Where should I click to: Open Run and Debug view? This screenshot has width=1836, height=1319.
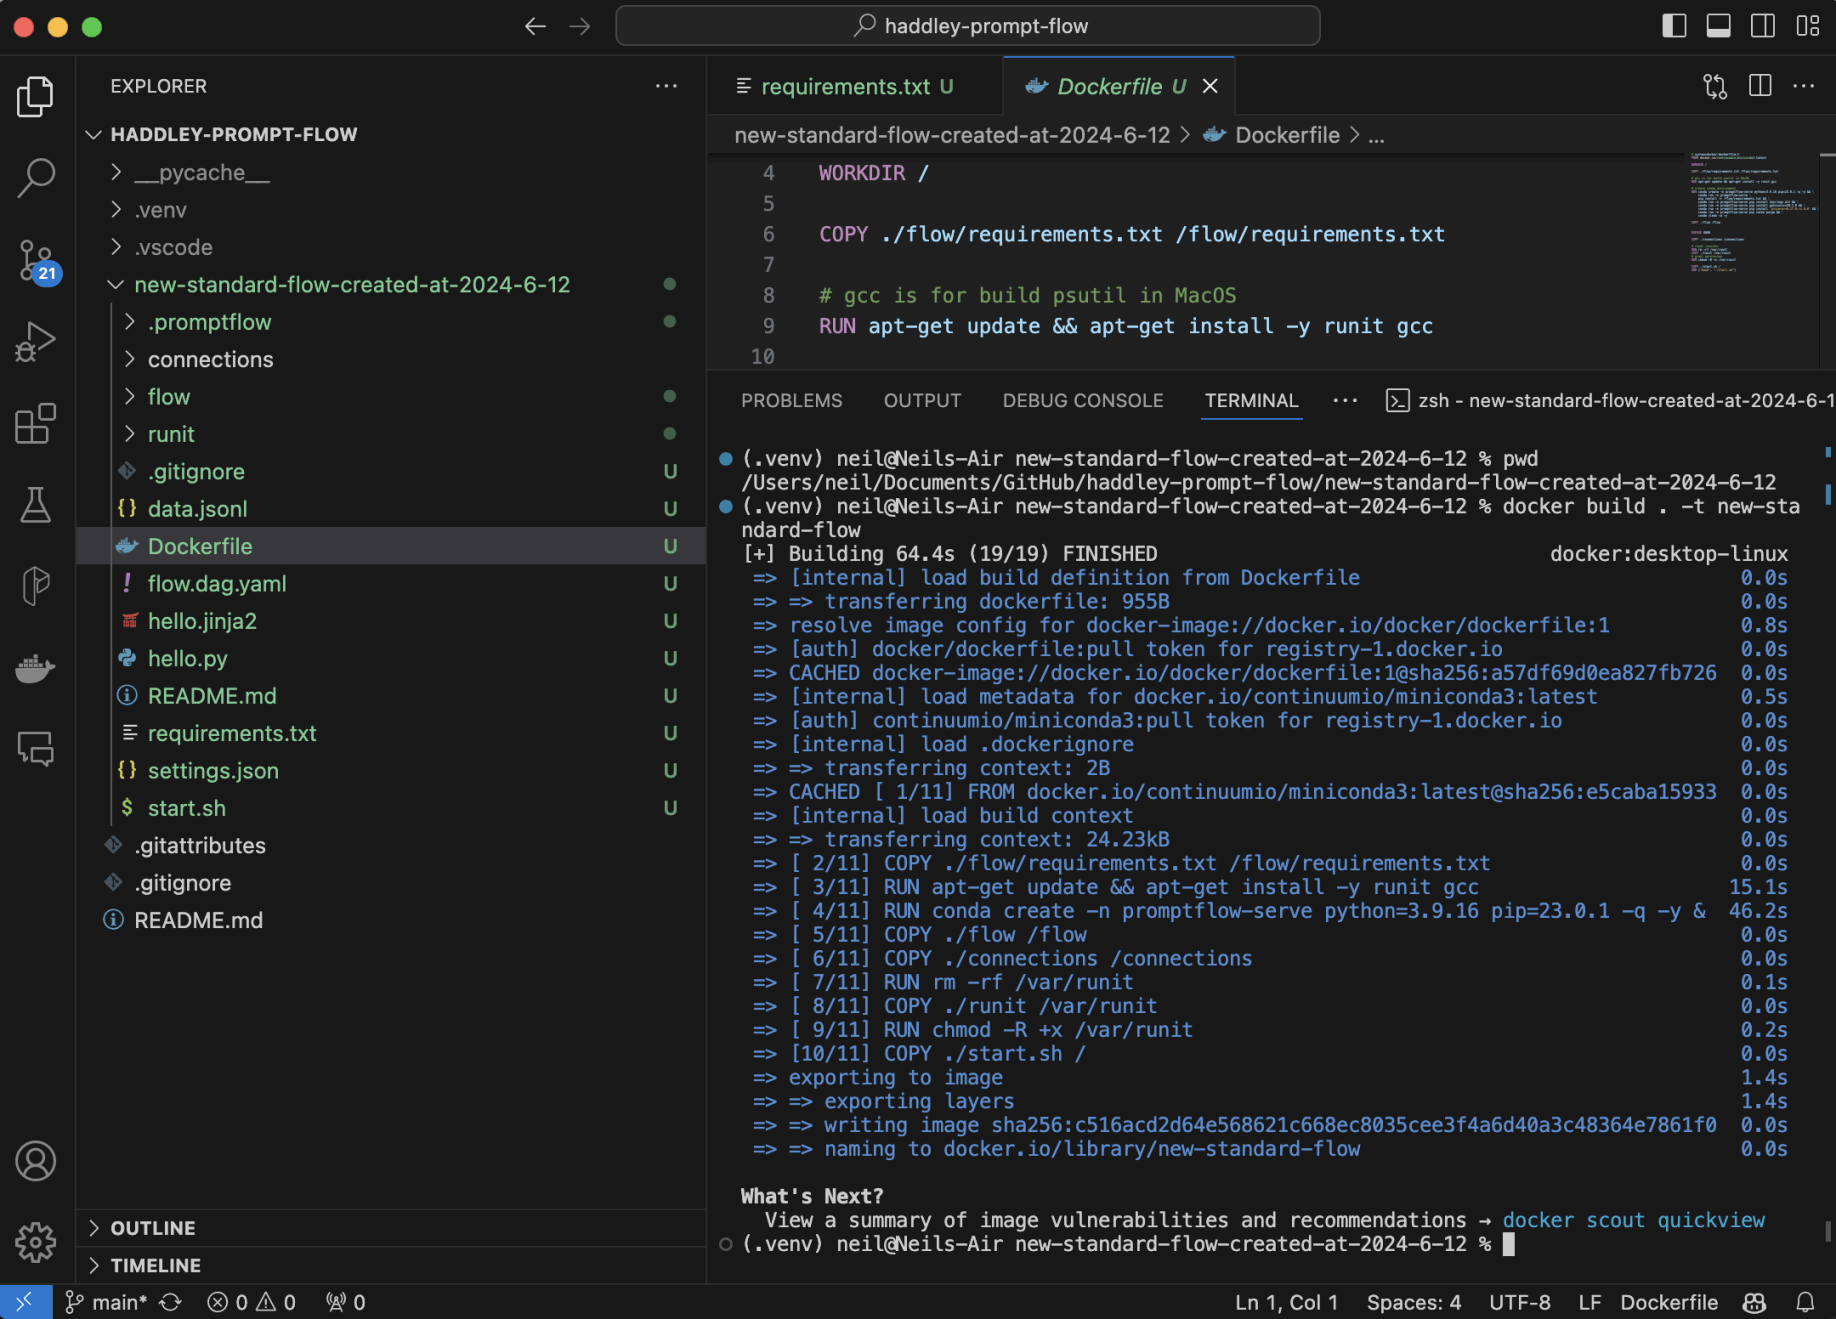coord(36,342)
